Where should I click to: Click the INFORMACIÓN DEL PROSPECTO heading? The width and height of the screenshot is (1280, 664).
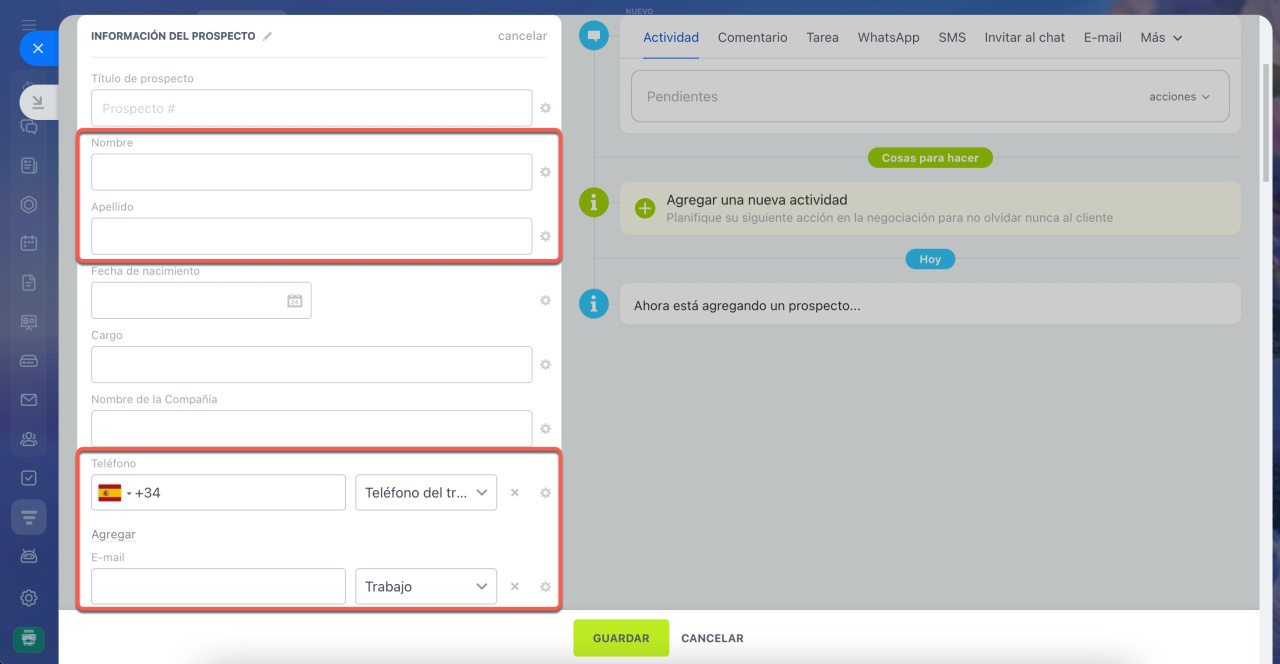(x=173, y=36)
